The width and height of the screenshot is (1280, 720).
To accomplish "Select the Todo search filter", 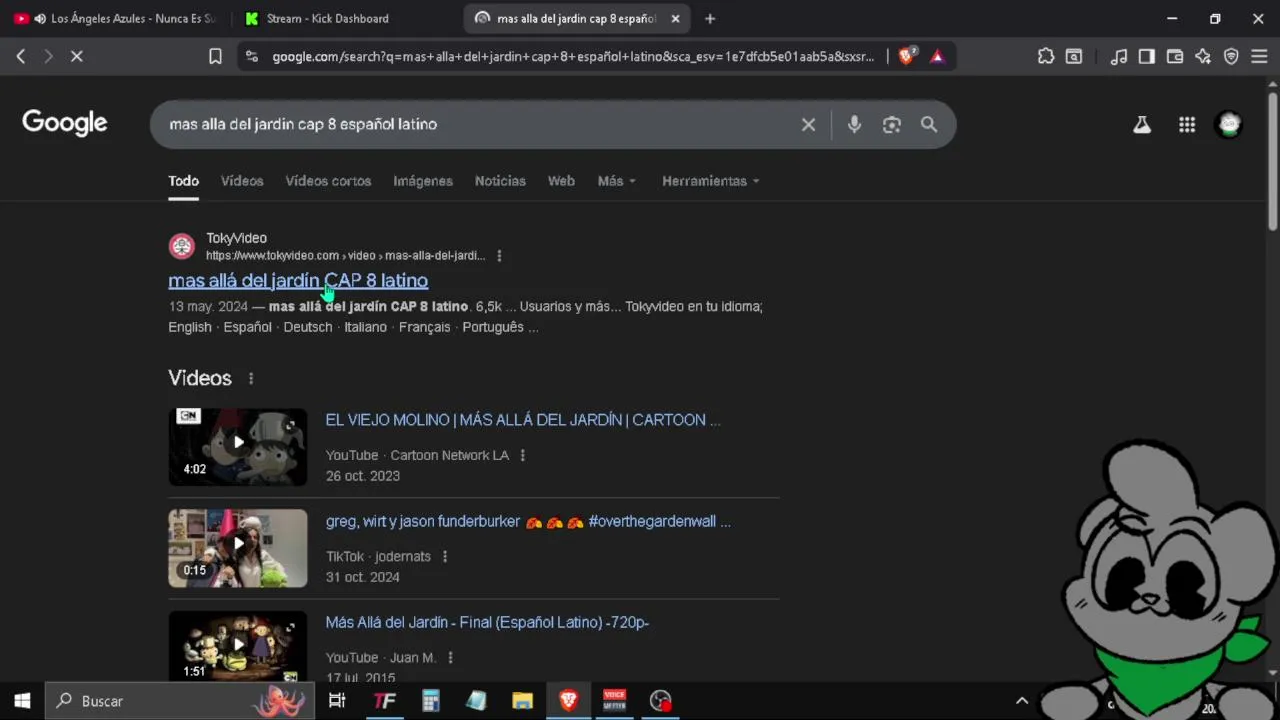I will (x=183, y=181).
